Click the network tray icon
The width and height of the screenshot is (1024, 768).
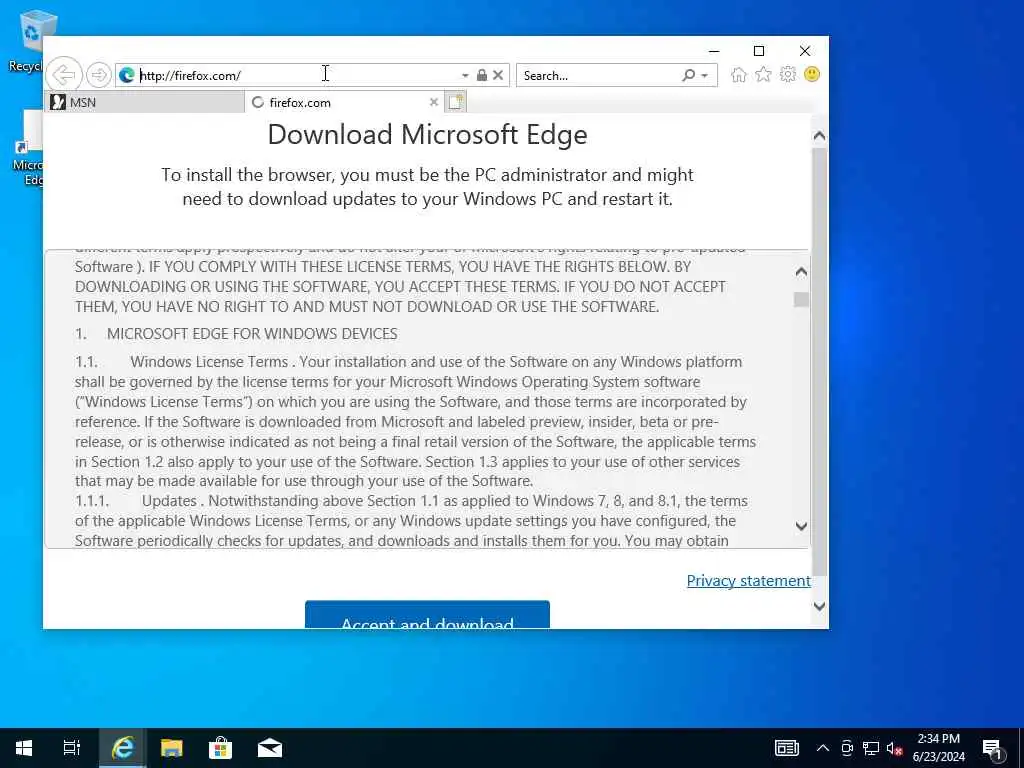pyautogui.click(x=871, y=748)
